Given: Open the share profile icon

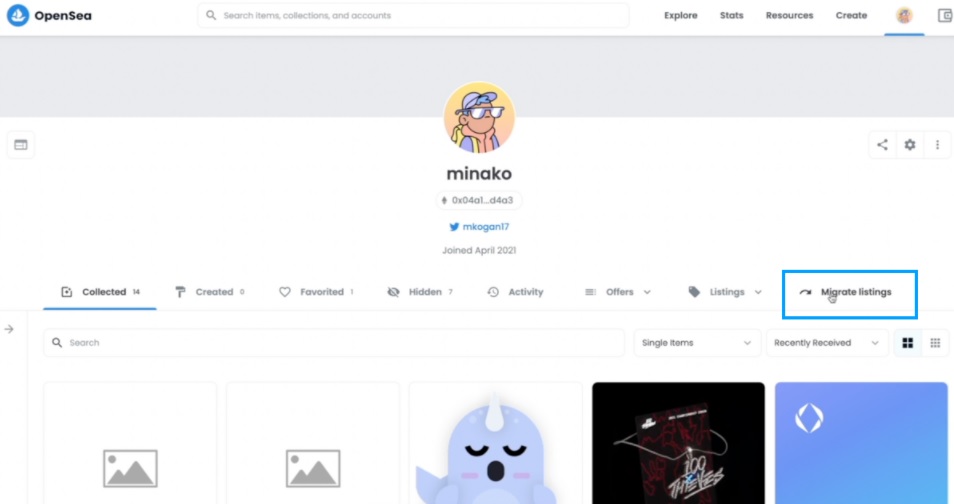Looking at the screenshot, I should click(x=882, y=145).
